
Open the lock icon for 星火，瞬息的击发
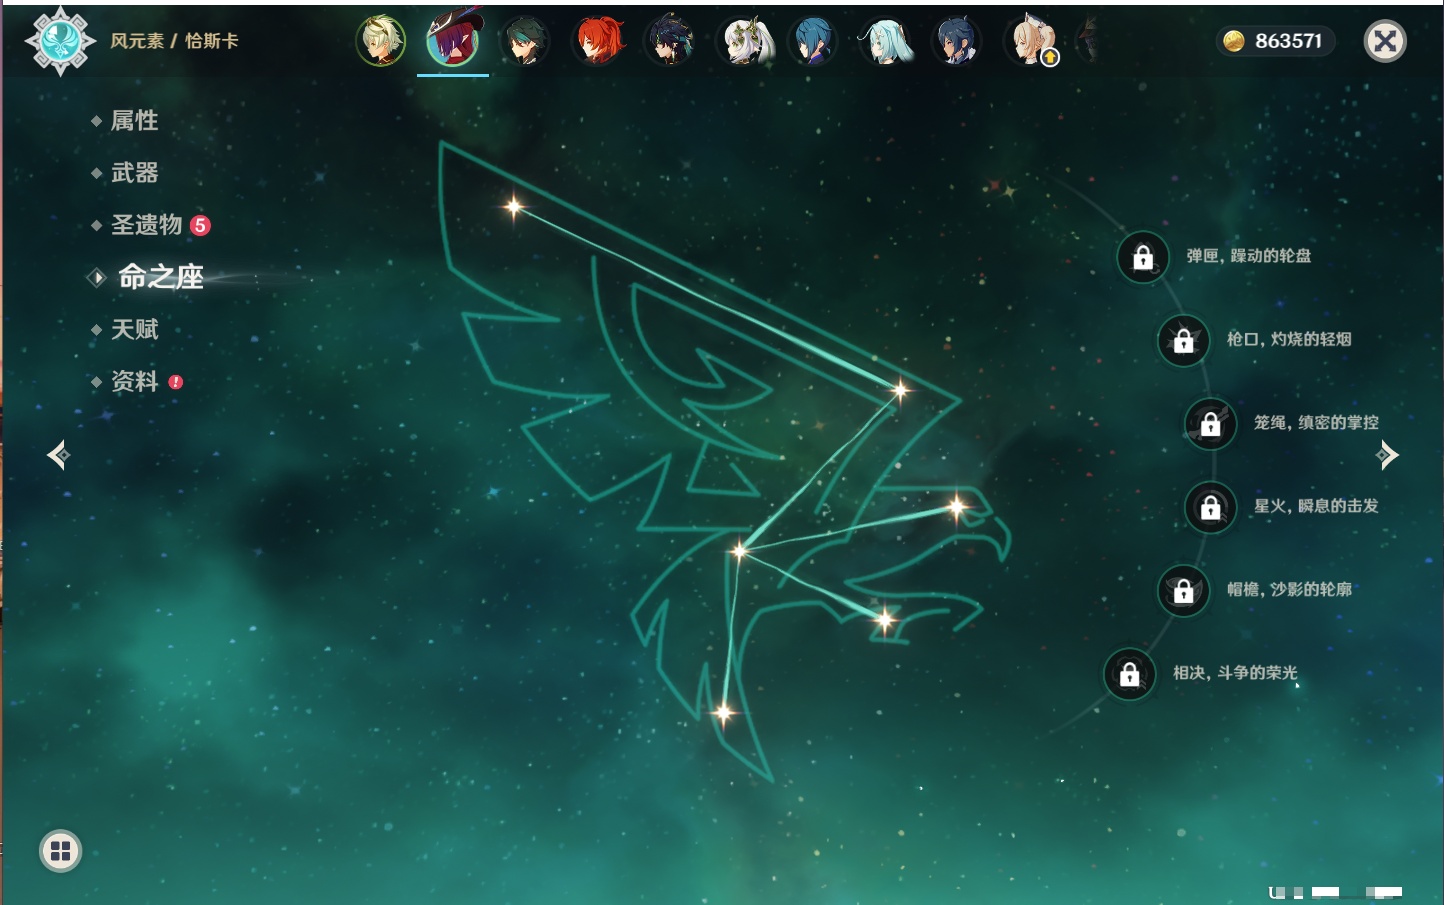pos(1211,507)
